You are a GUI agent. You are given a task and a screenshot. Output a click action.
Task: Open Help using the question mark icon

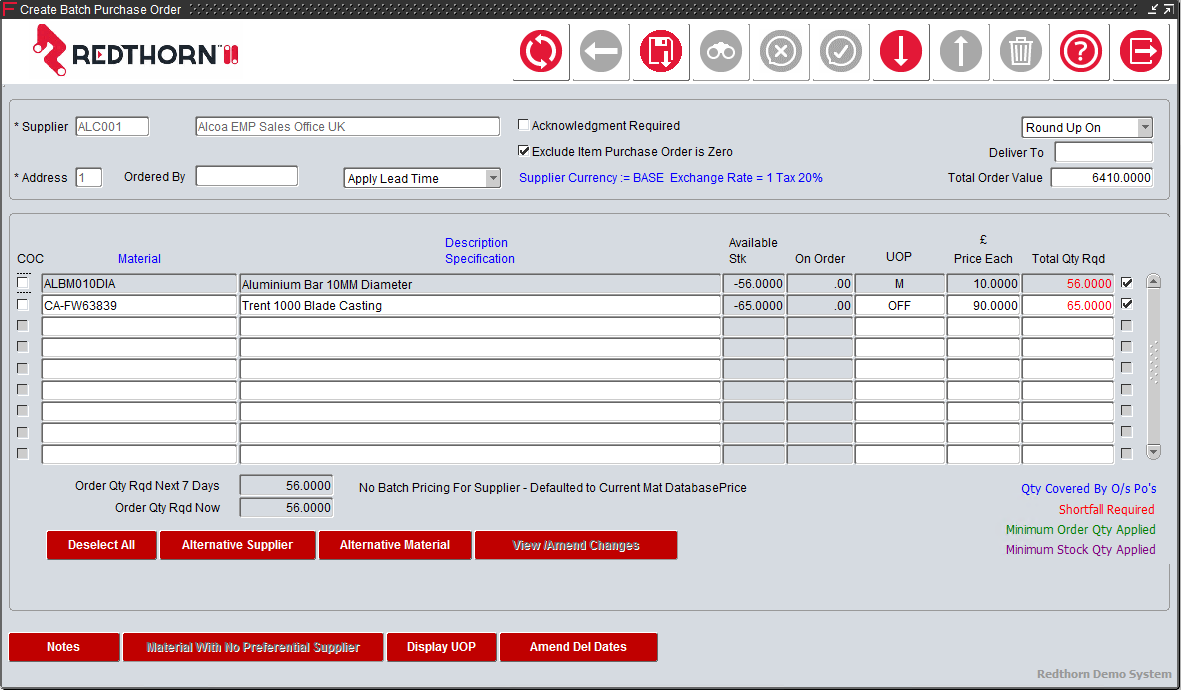coord(1080,51)
